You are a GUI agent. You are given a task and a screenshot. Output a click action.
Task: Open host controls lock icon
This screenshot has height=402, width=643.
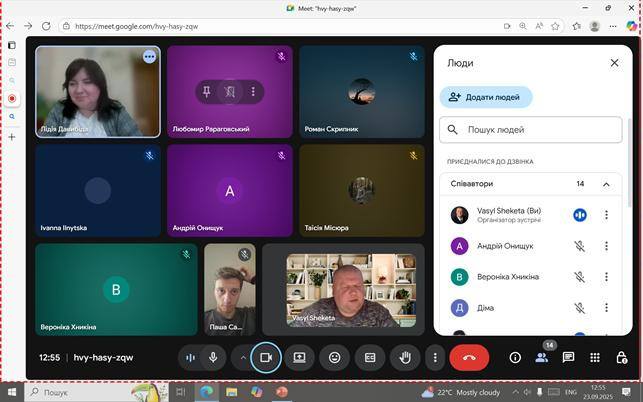[621, 357]
